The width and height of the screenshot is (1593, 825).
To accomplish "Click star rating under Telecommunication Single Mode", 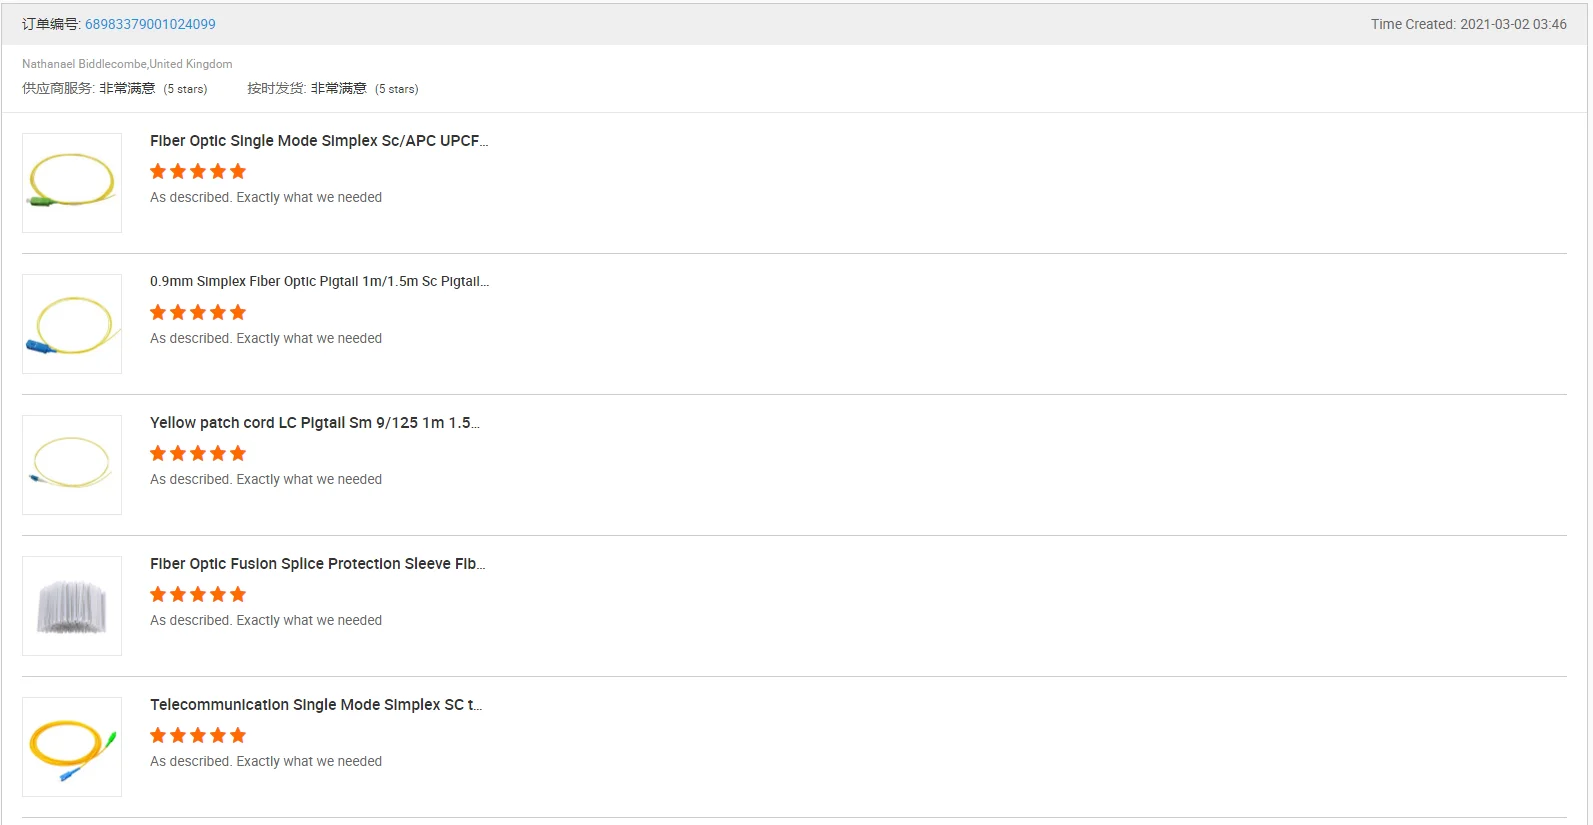I will coord(198,735).
